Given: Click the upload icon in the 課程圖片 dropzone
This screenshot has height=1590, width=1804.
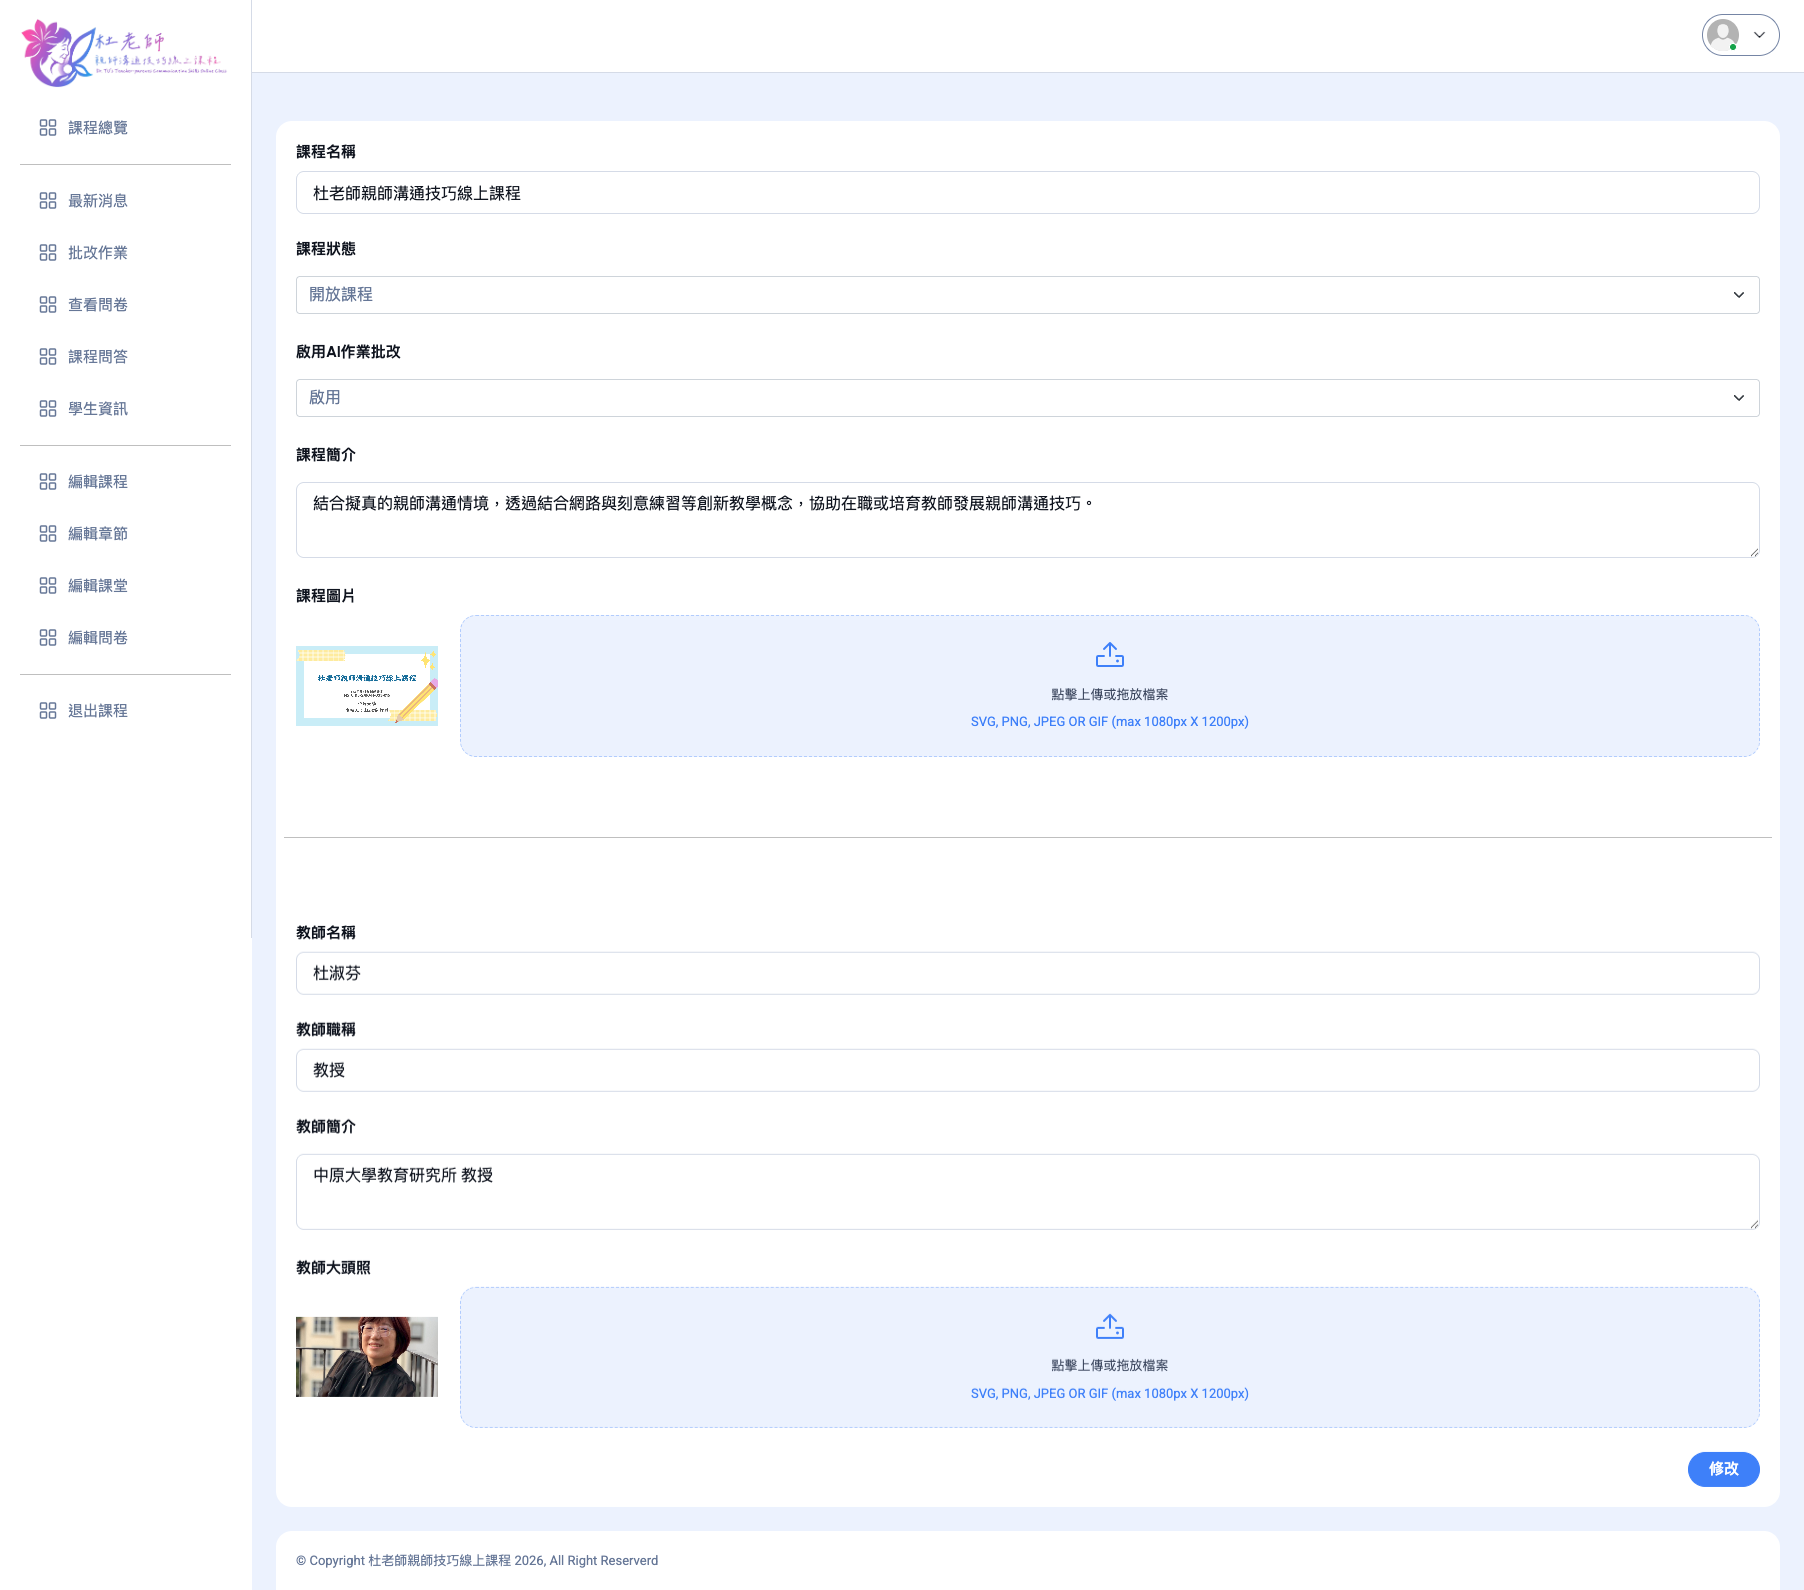Looking at the screenshot, I should click(1109, 655).
